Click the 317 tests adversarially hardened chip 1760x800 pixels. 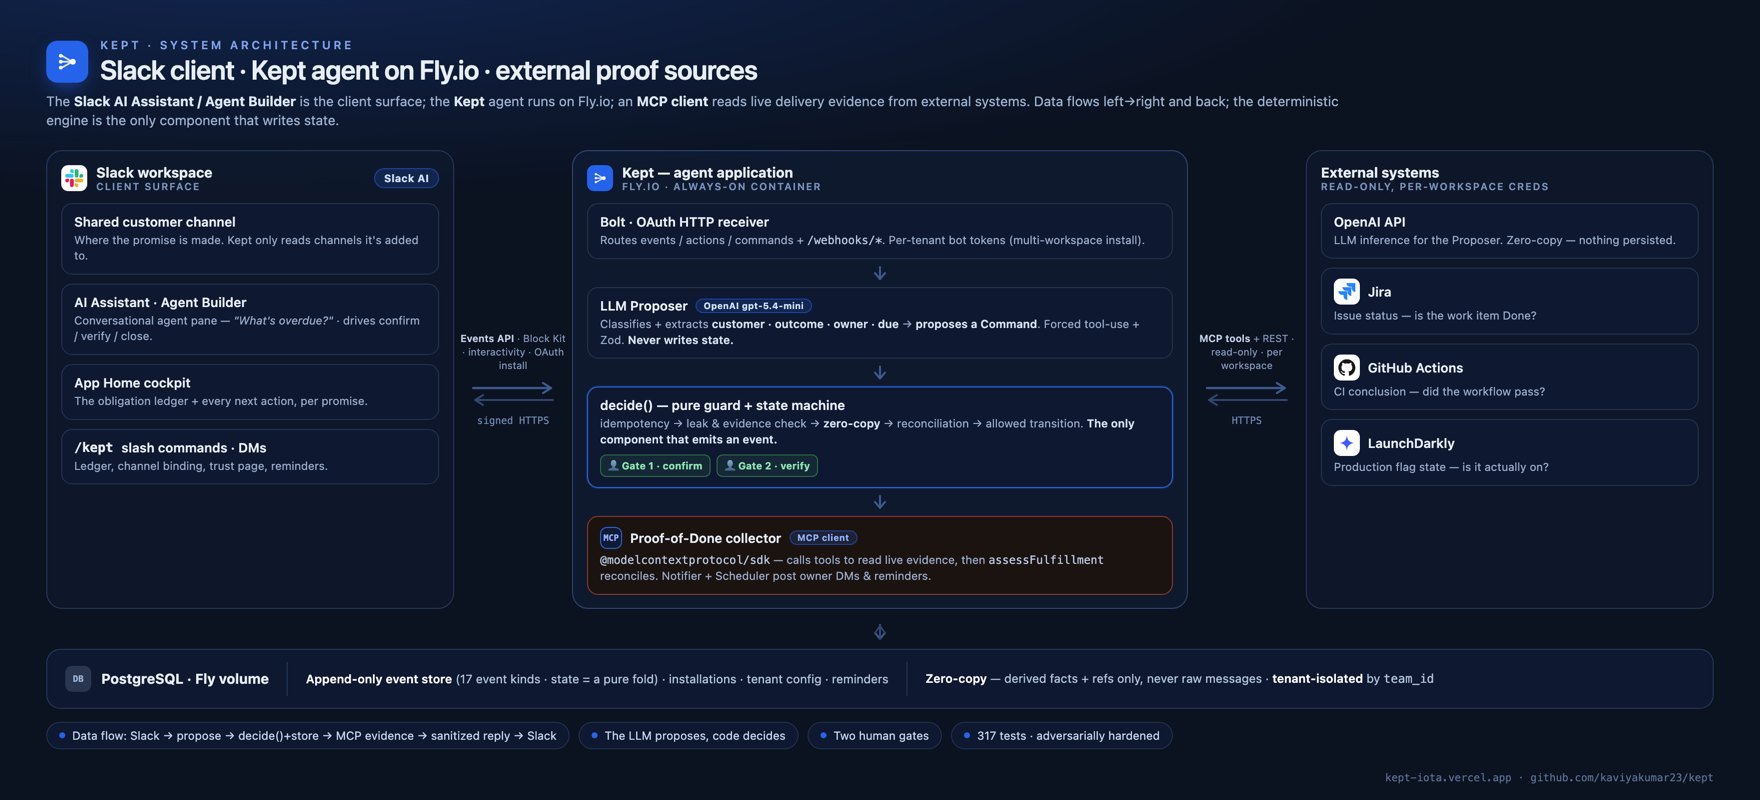tap(1061, 736)
